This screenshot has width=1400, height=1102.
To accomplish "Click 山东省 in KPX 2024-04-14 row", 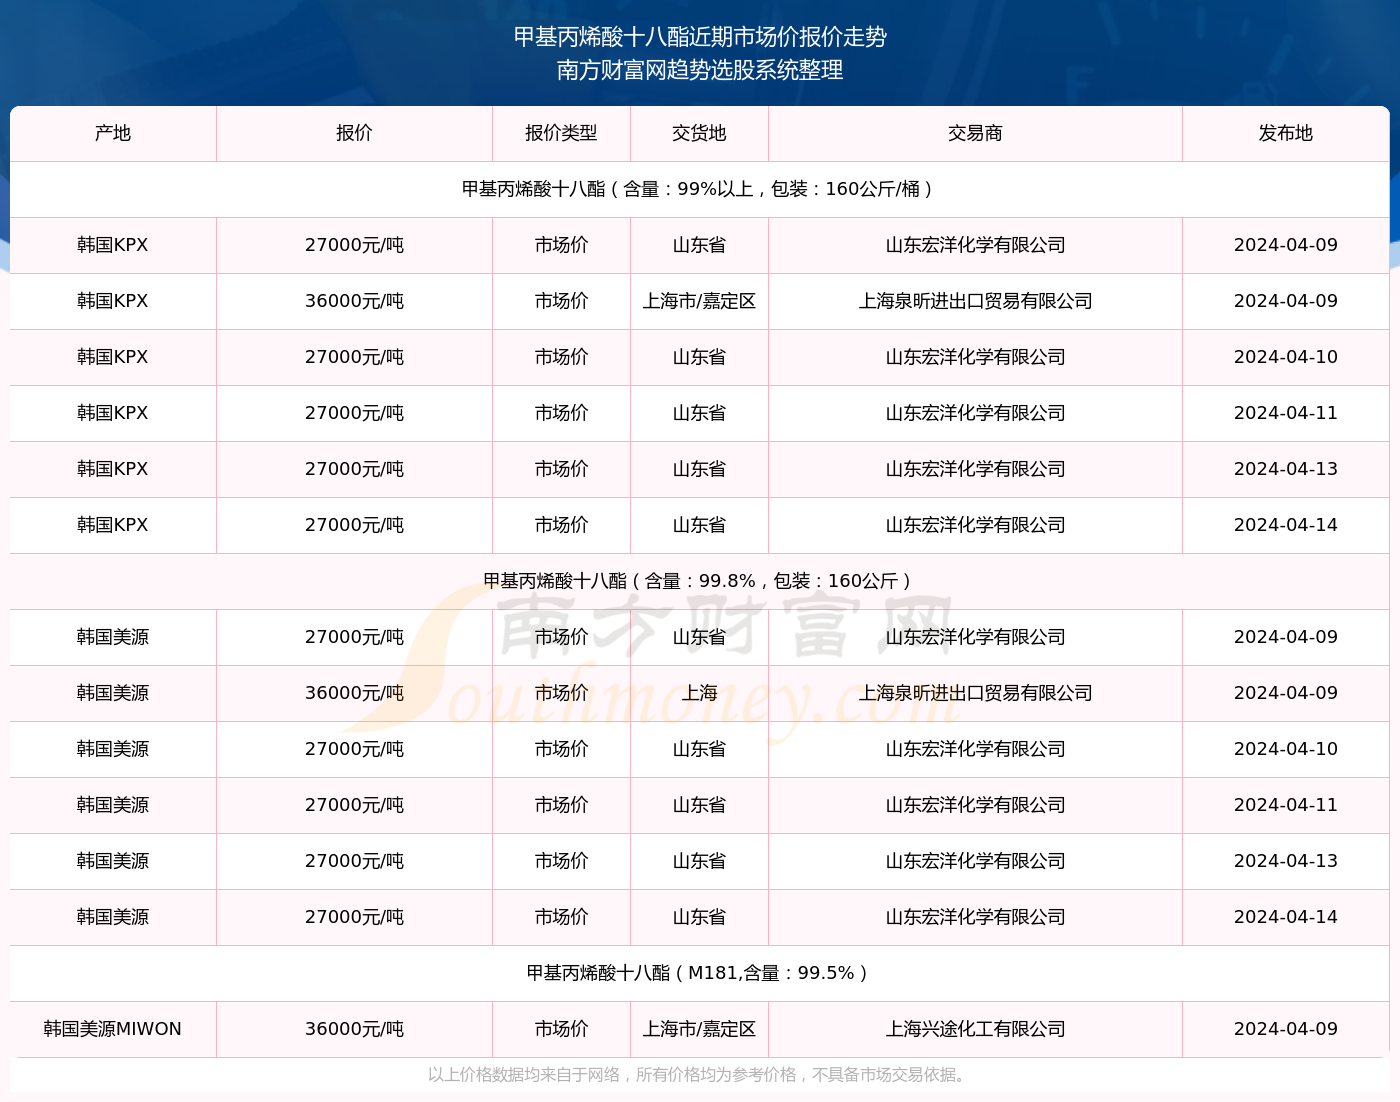I will click(x=699, y=525).
